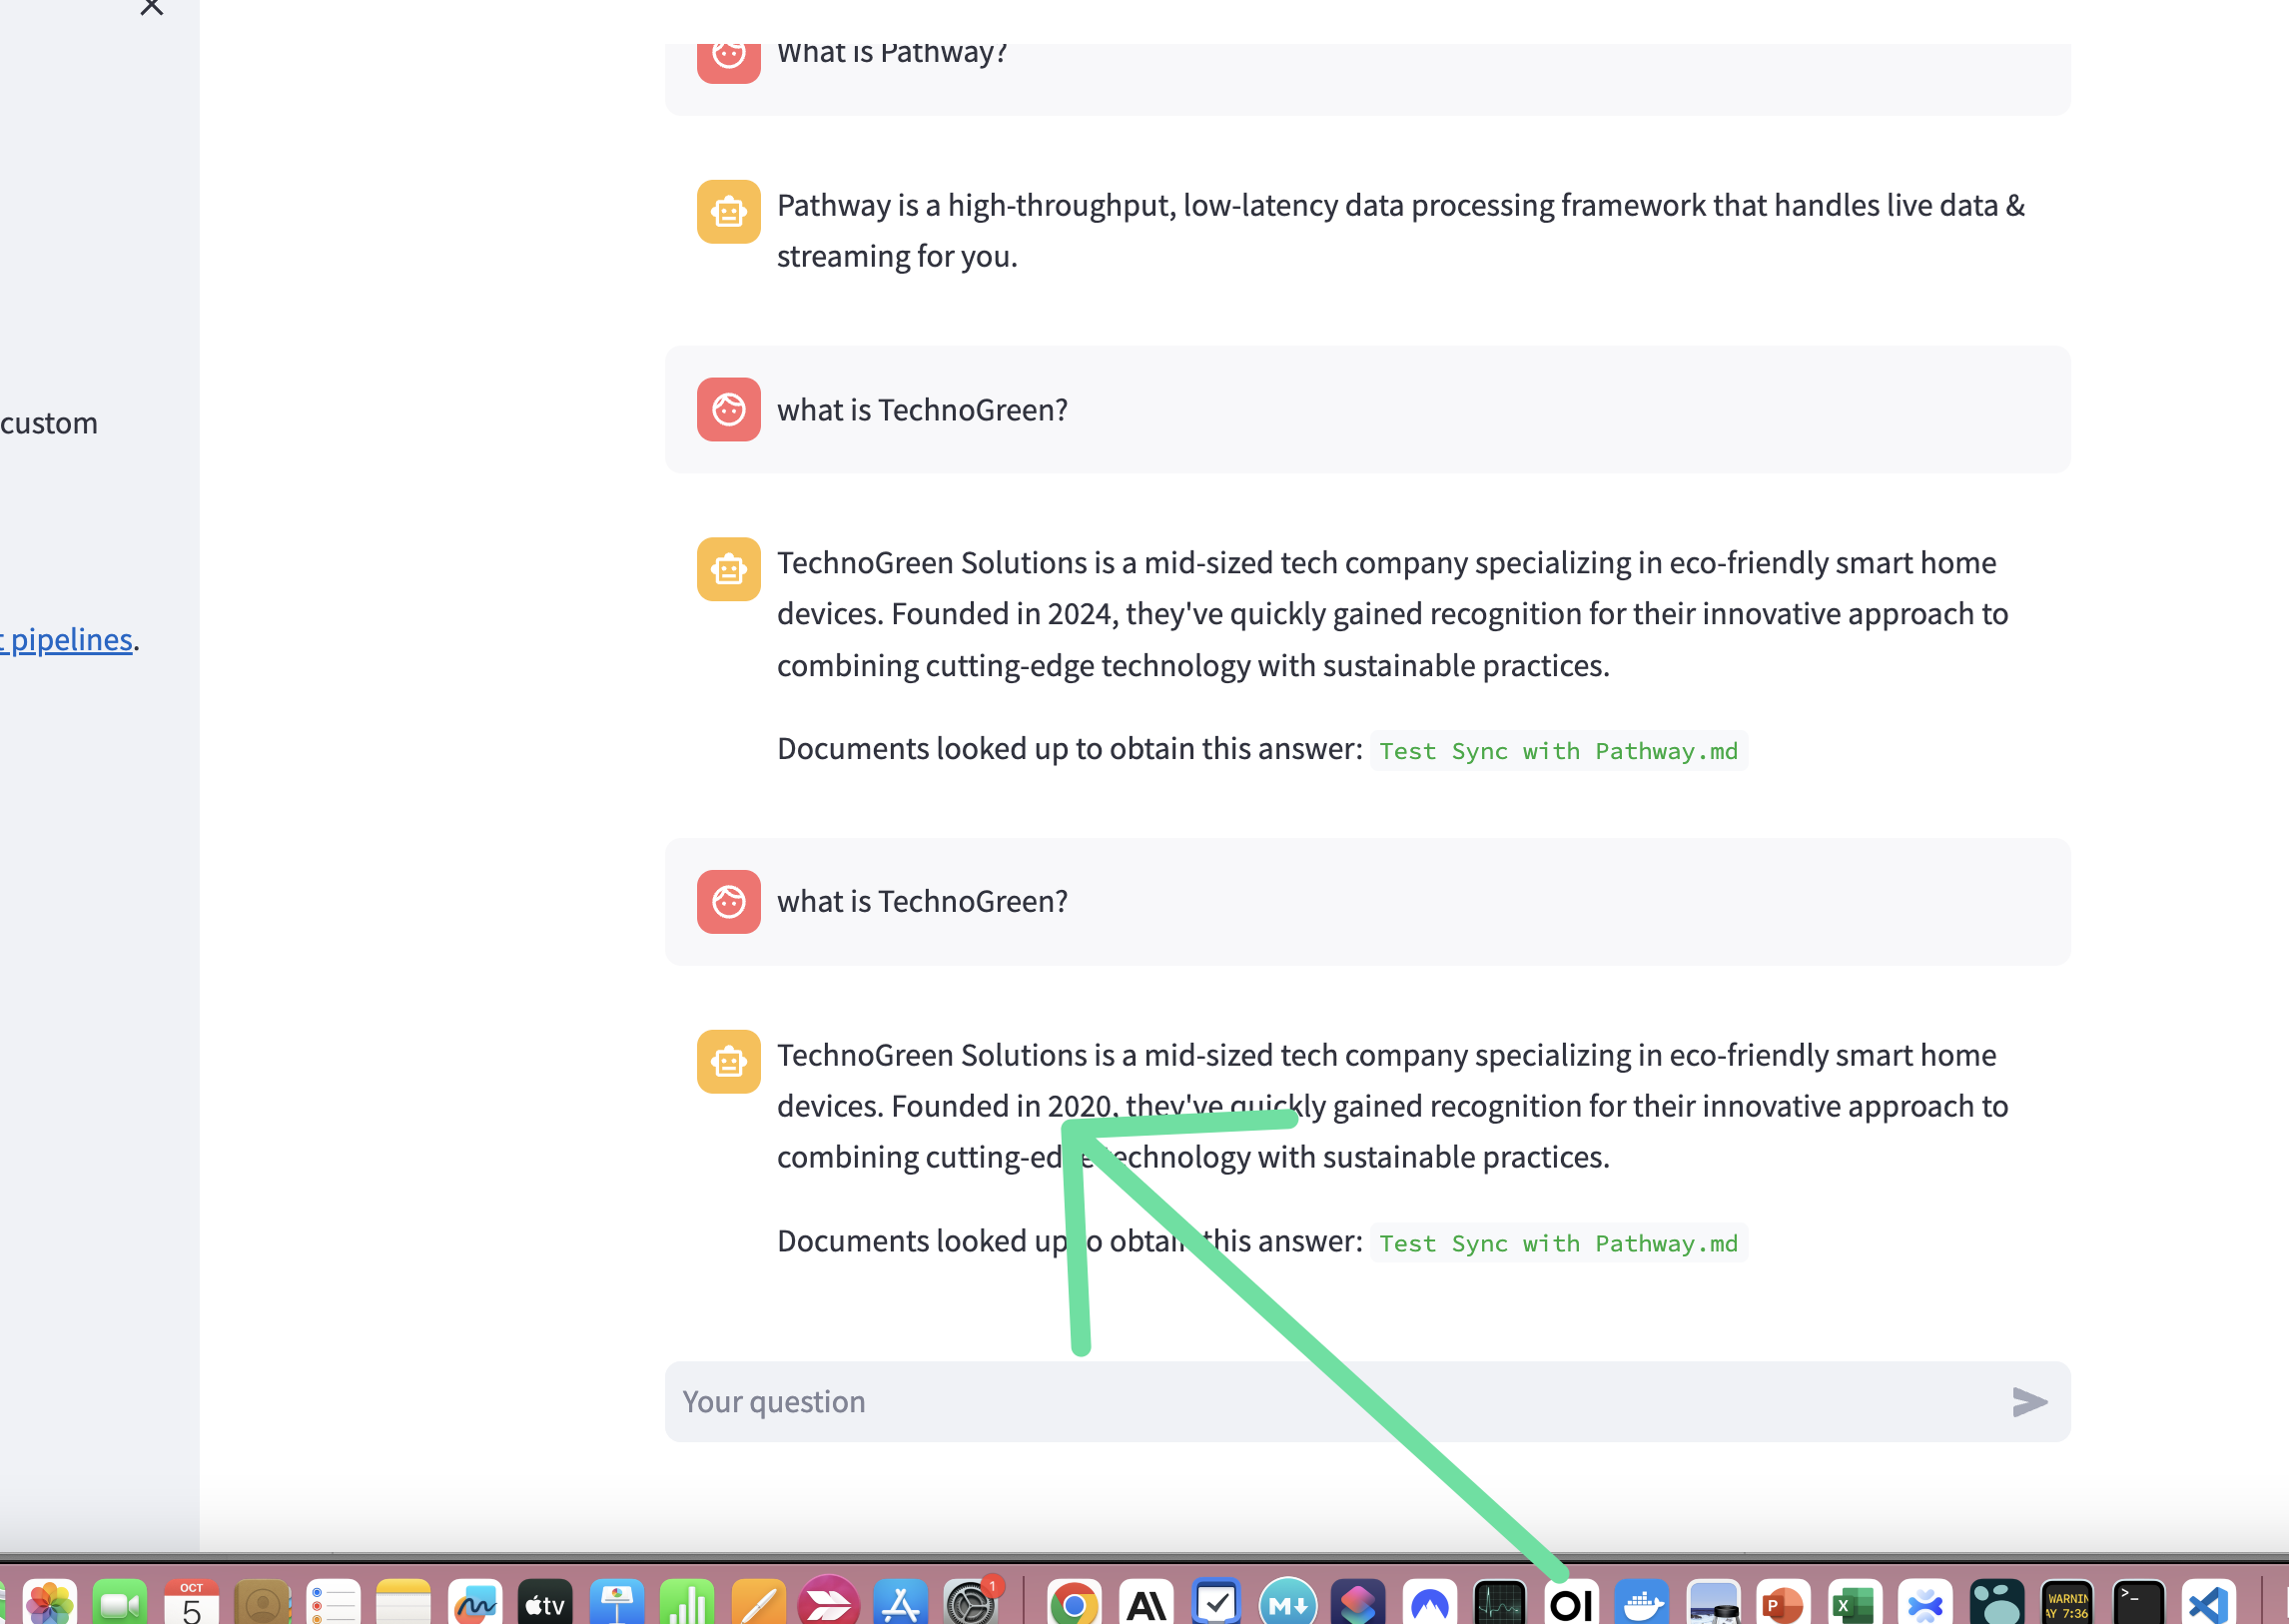Click the send message arrow icon

(2028, 1401)
